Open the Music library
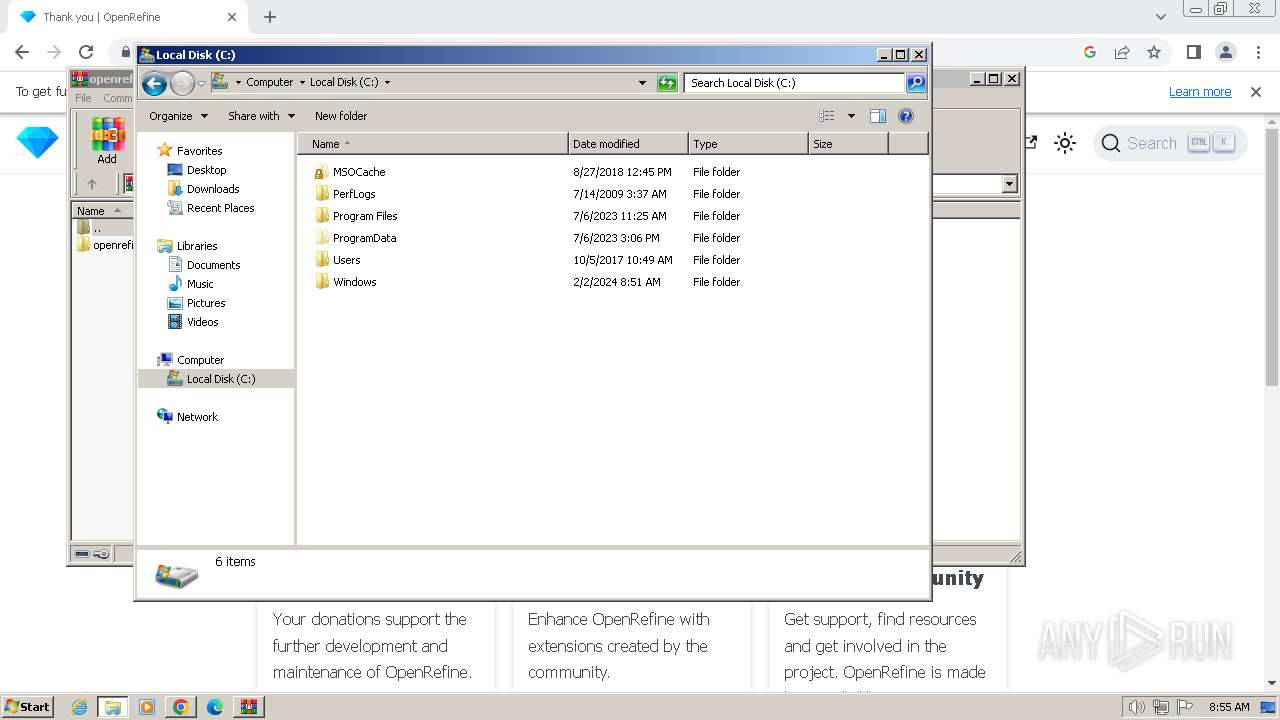Image resolution: width=1280 pixels, height=720 pixels. point(200,284)
